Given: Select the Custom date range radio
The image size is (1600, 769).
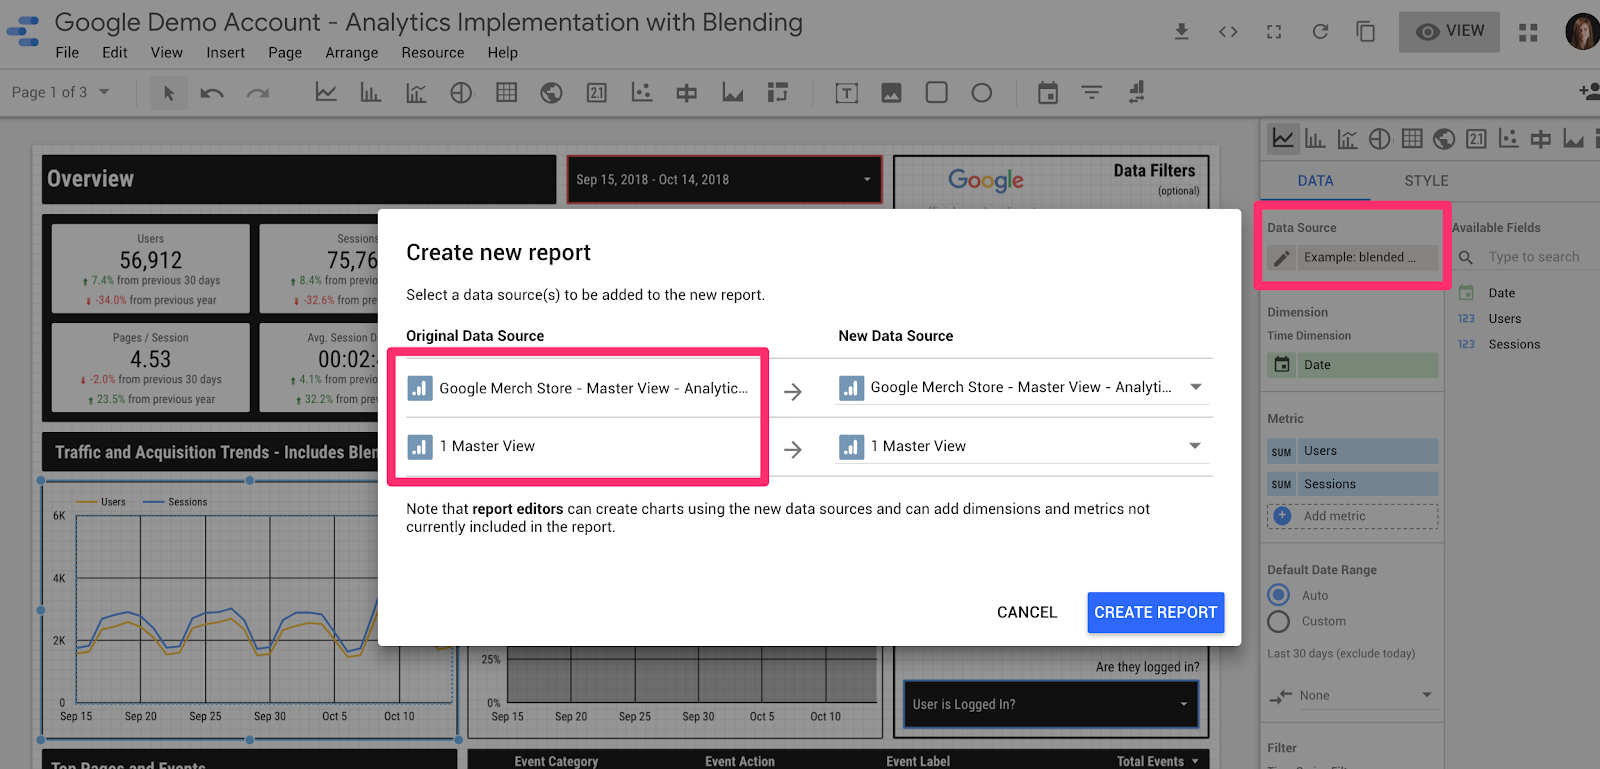Looking at the screenshot, I should [1278, 622].
